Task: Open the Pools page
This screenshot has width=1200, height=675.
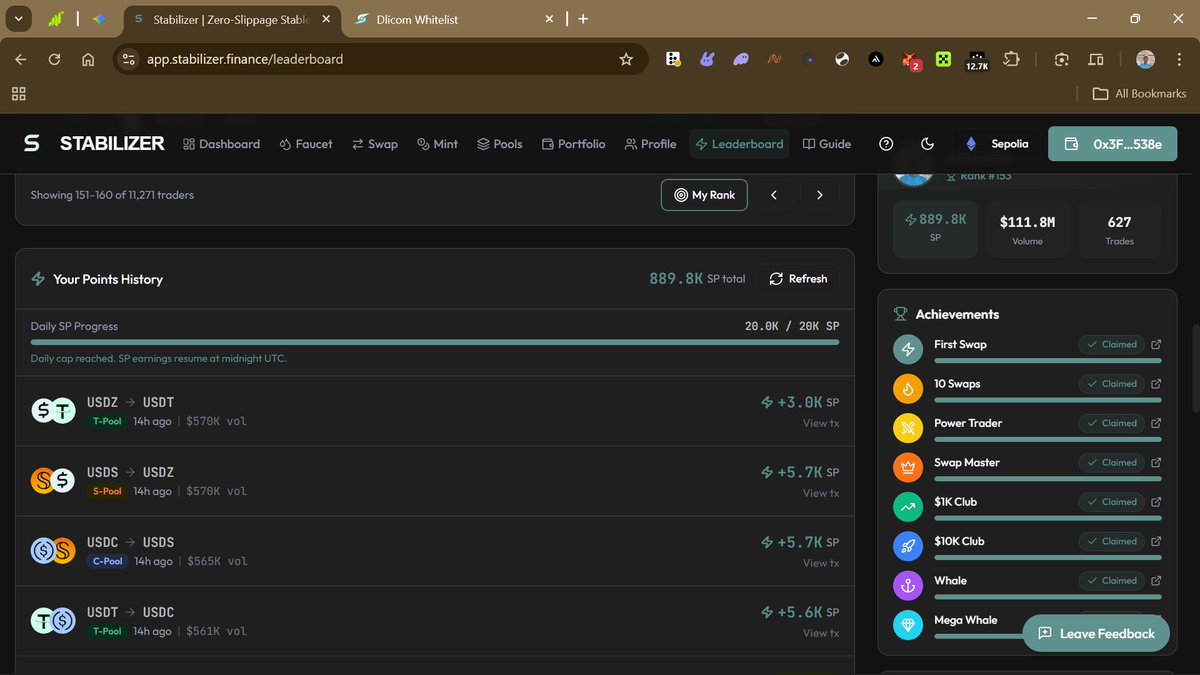Action: tap(500, 144)
